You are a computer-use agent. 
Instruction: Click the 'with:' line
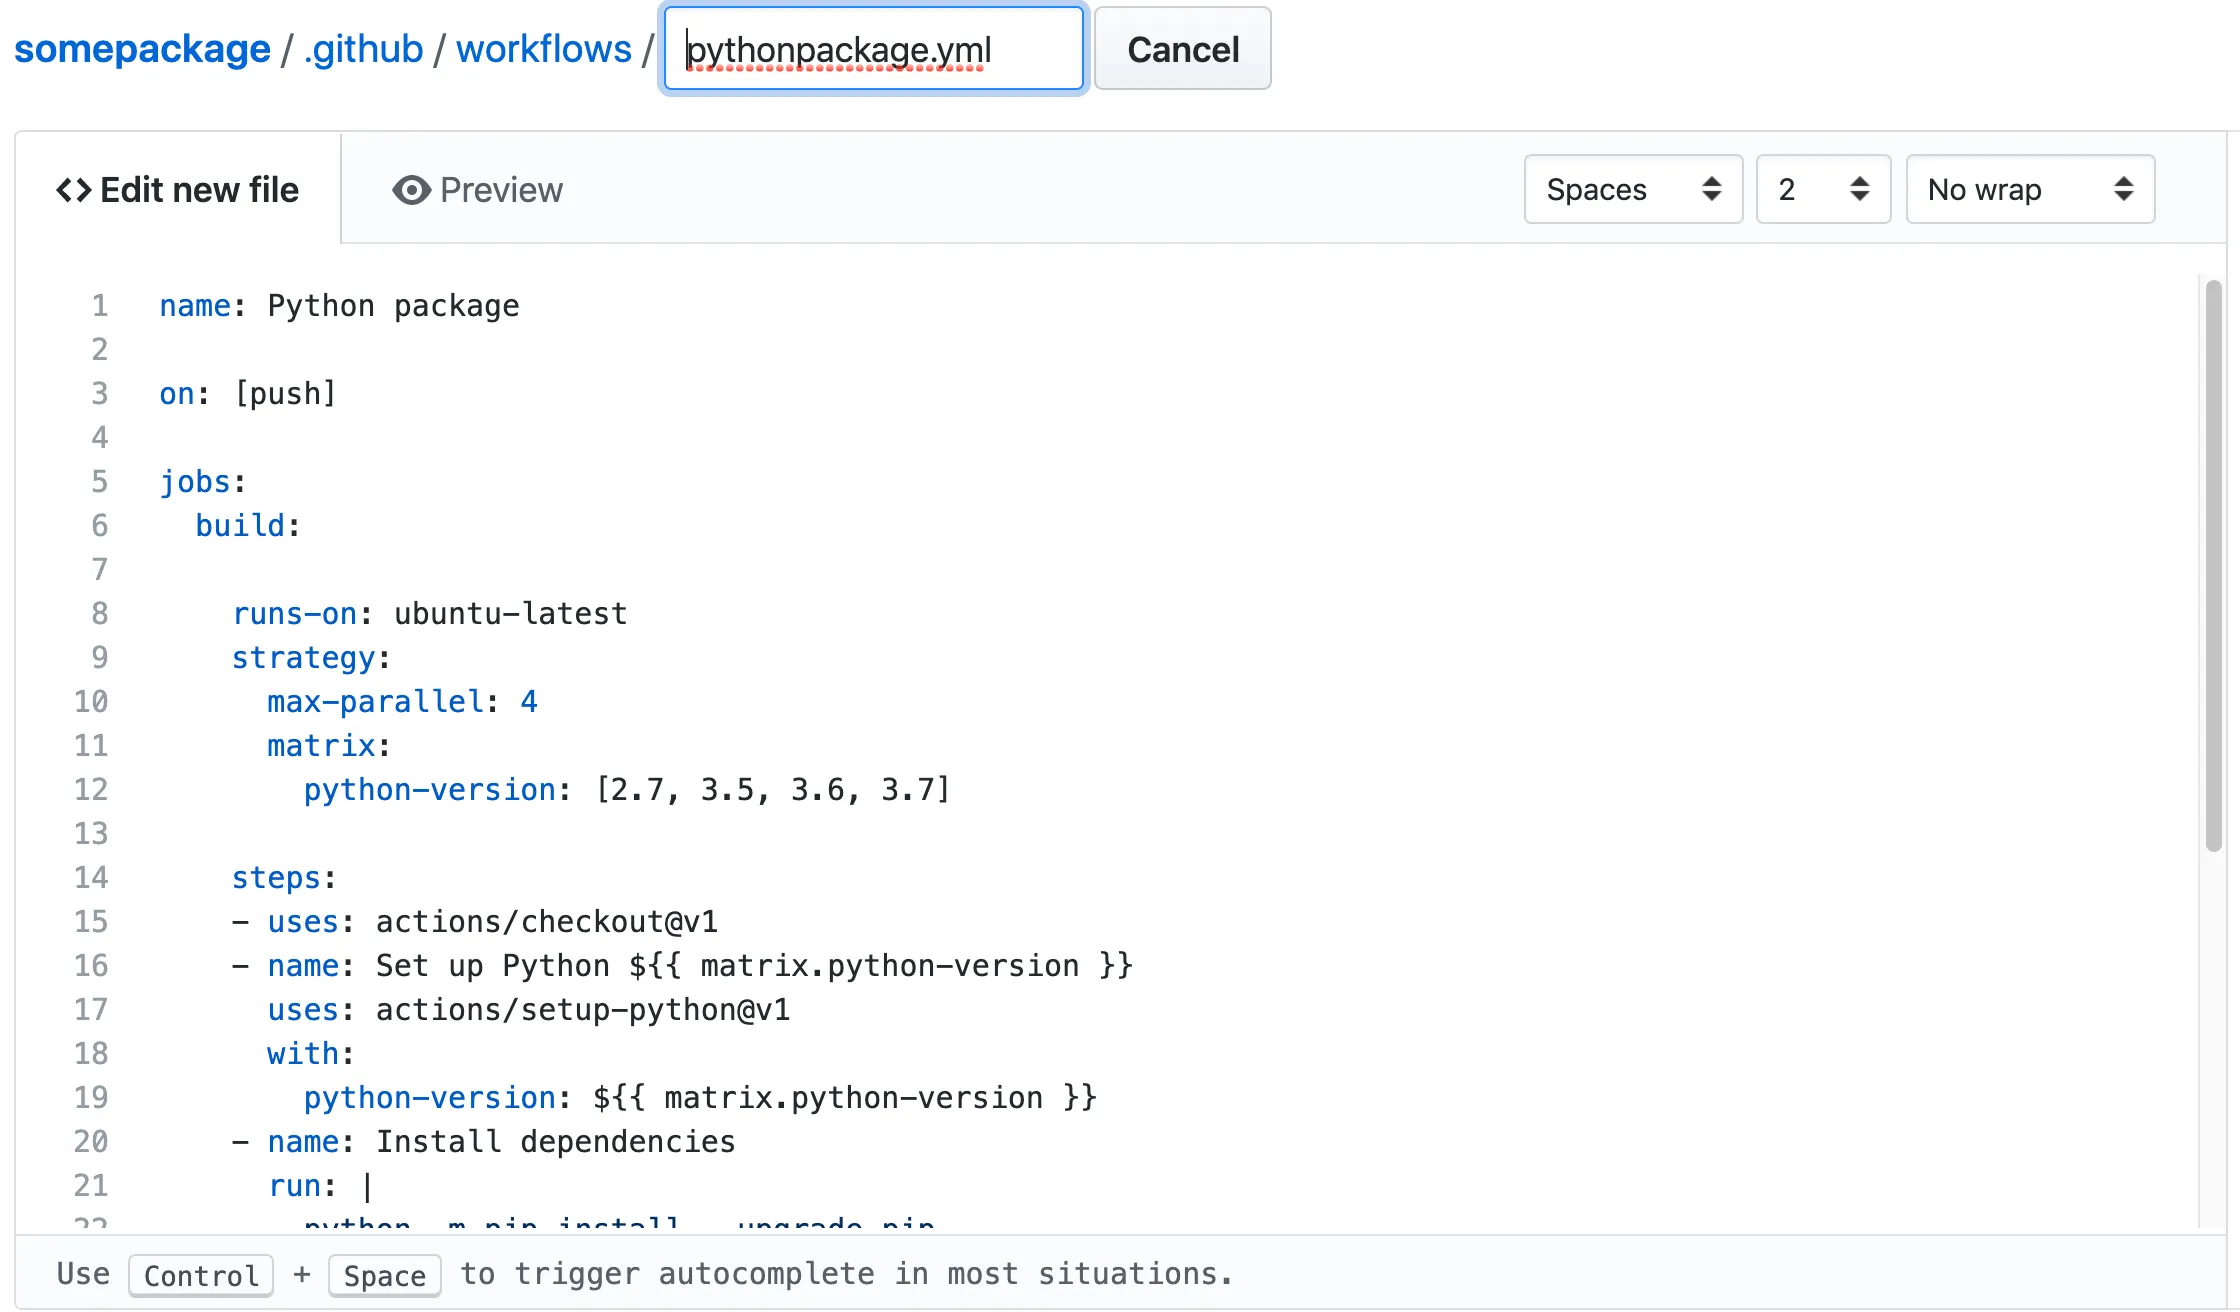click(x=311, y=1054)
